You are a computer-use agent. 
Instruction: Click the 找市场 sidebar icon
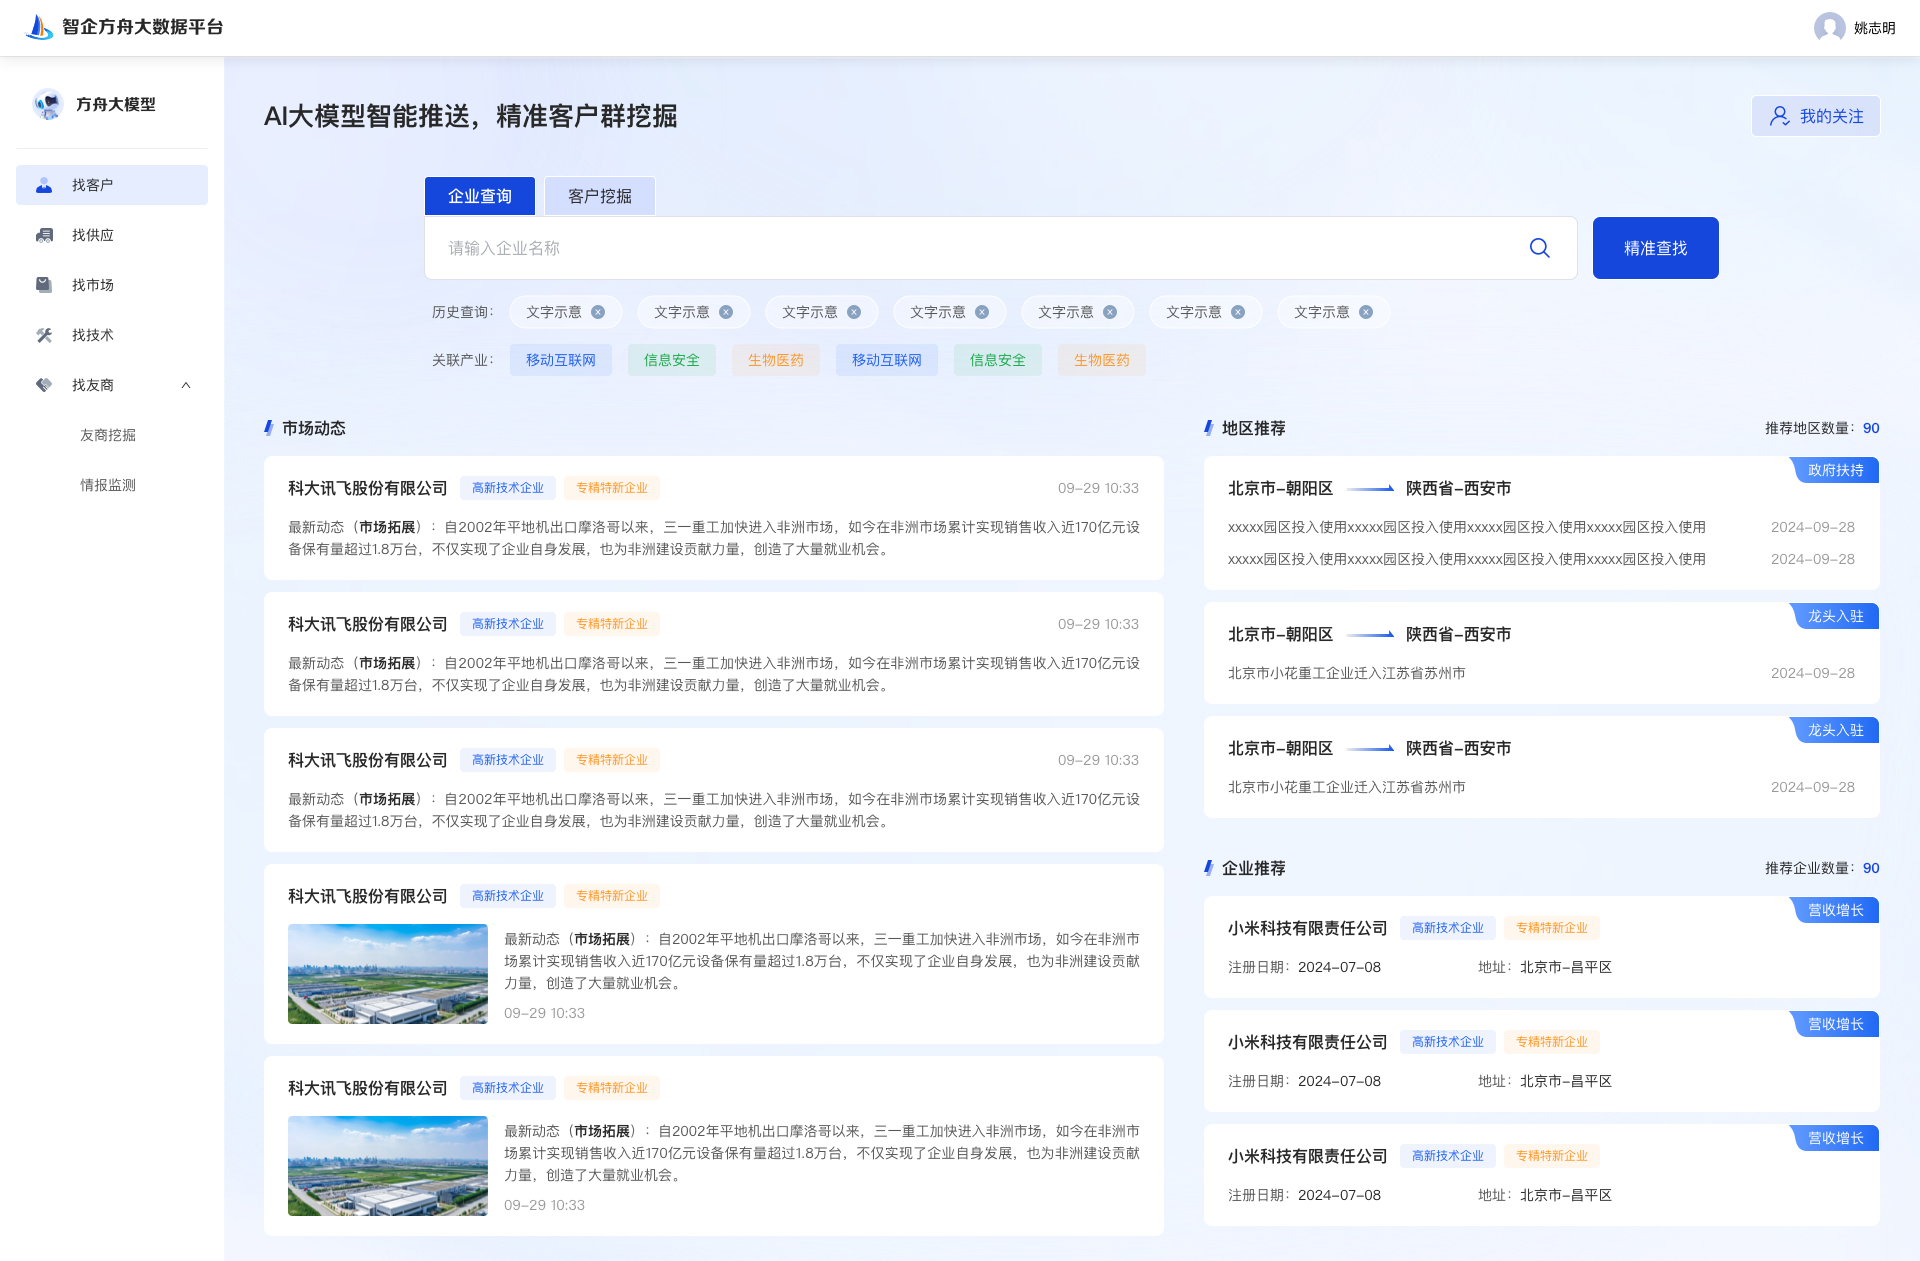point(44,285)
